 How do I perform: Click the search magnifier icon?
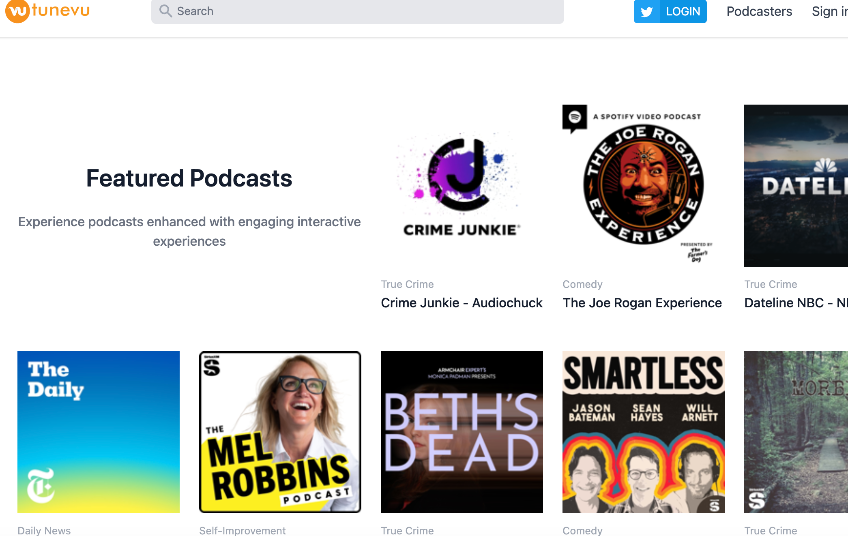[166, 11]
